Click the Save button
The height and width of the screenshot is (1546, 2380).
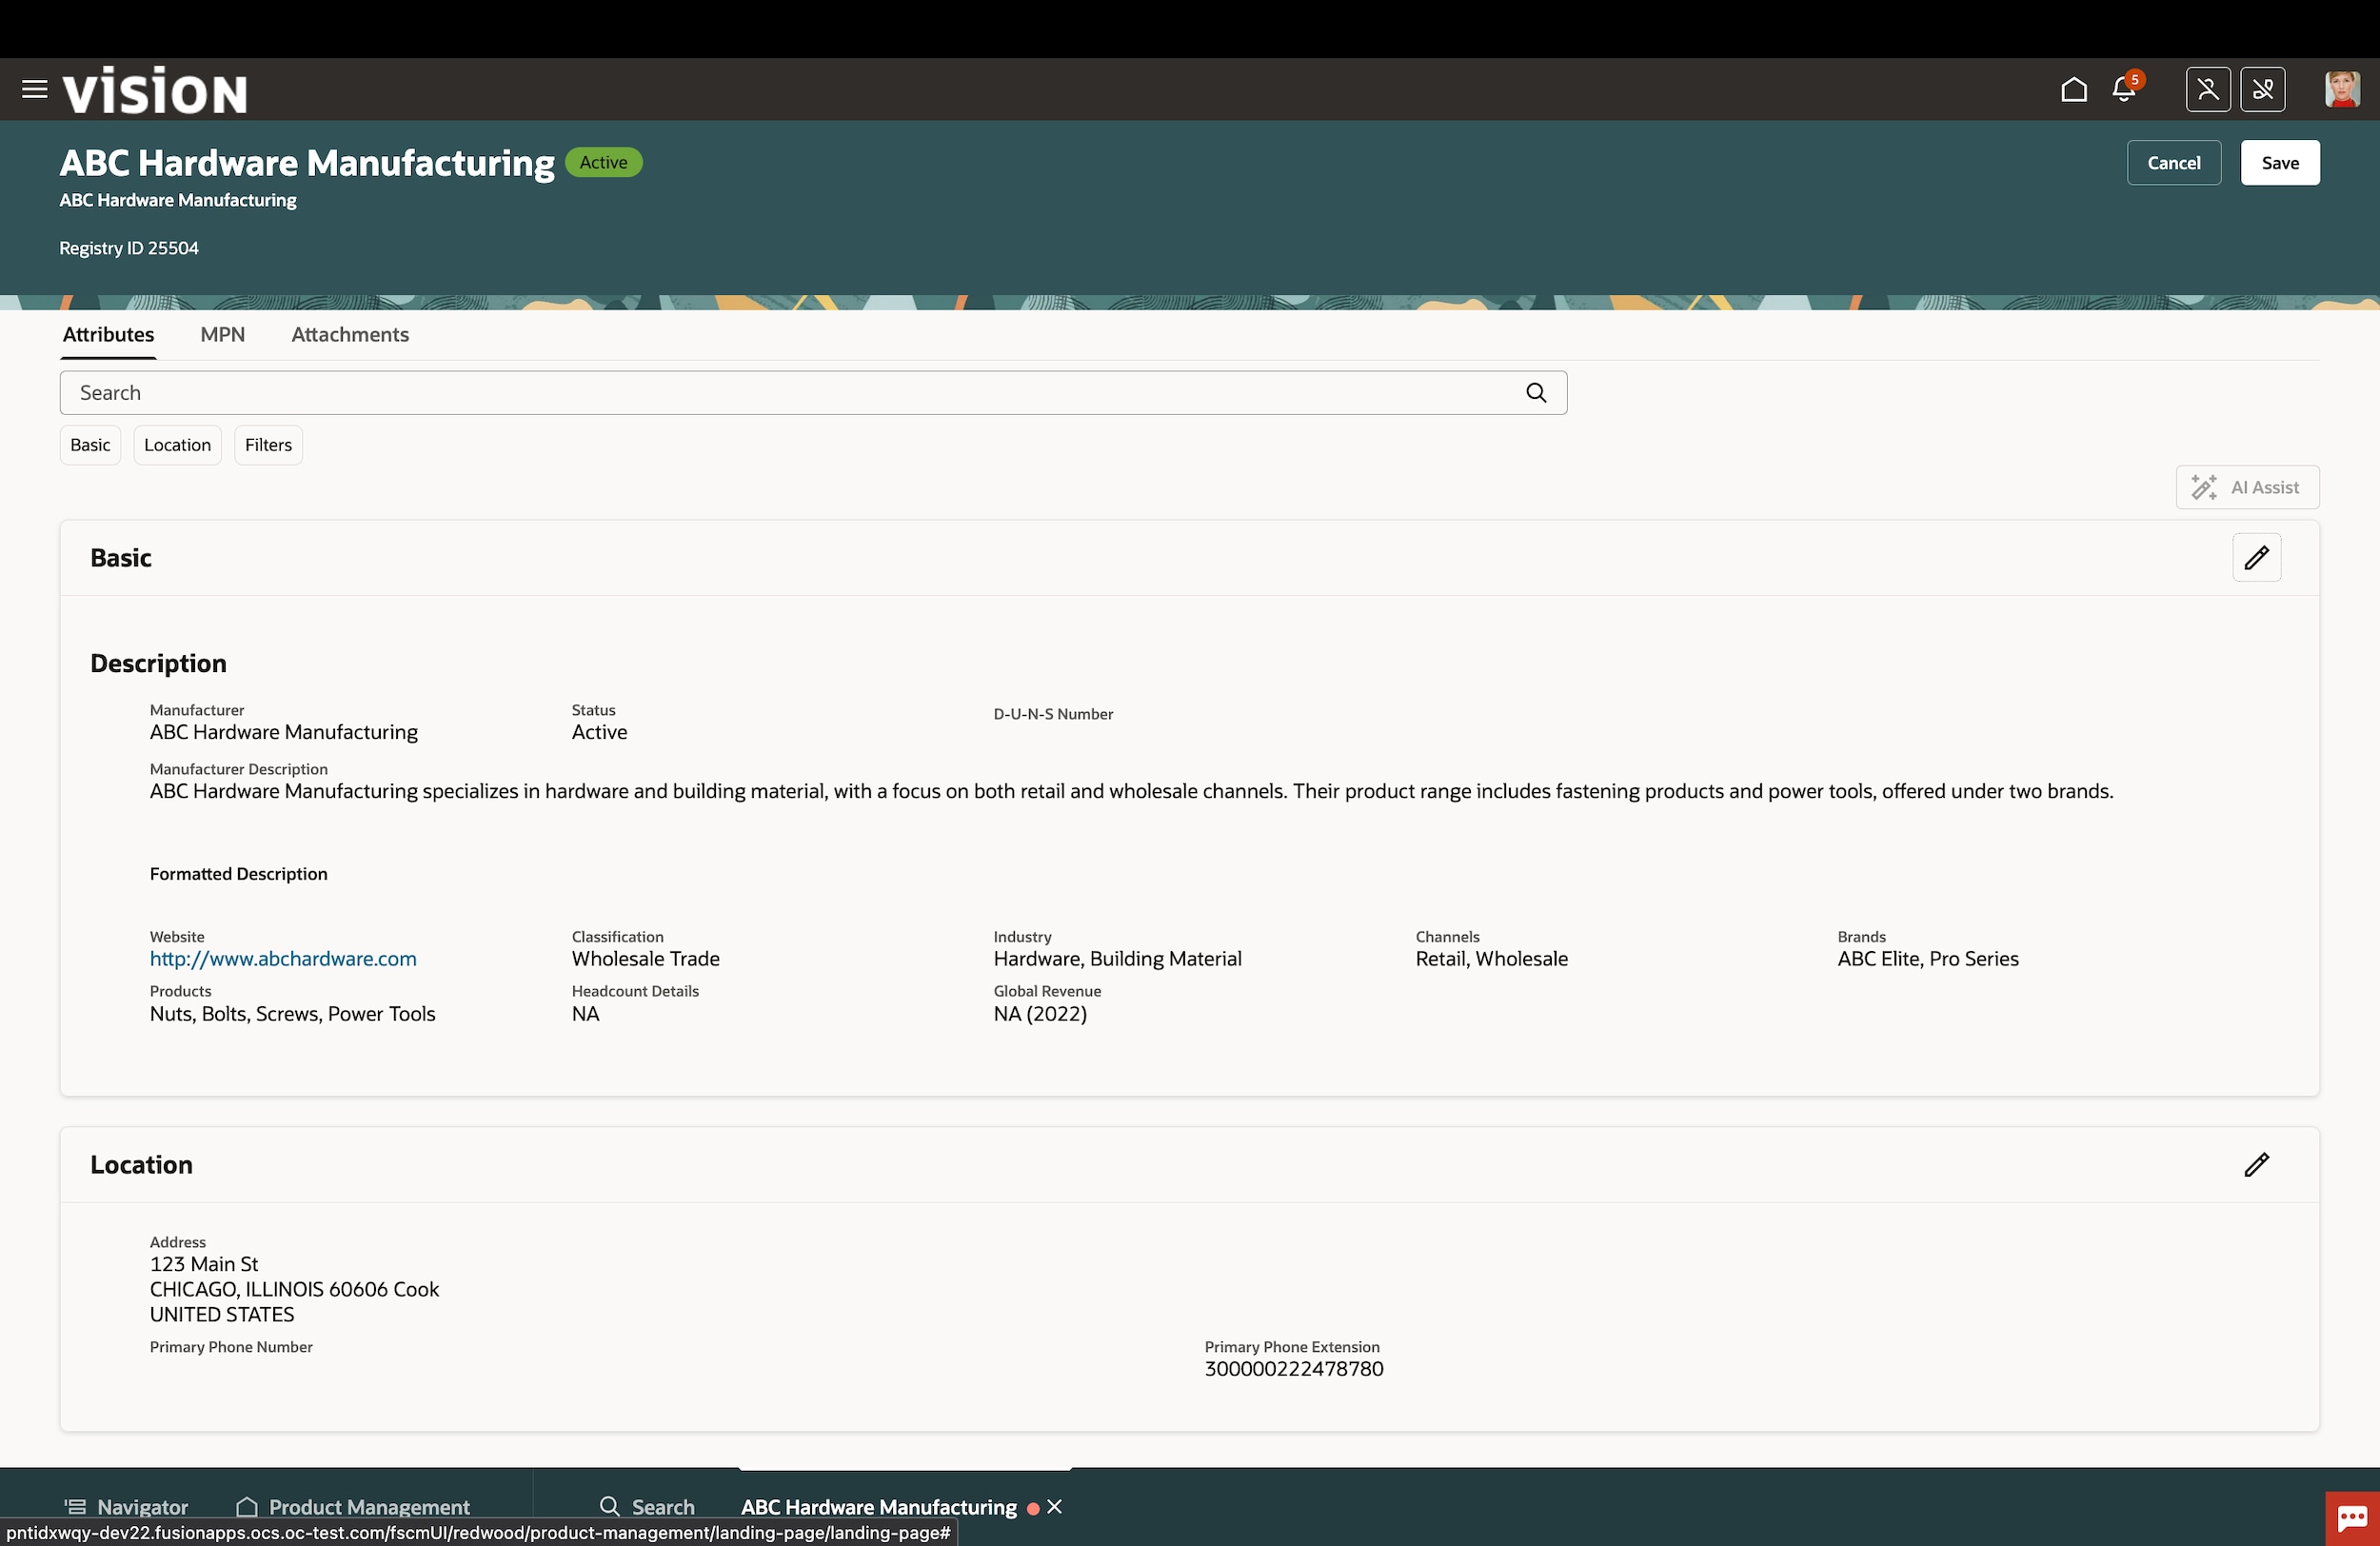[x=2279, y=163]
